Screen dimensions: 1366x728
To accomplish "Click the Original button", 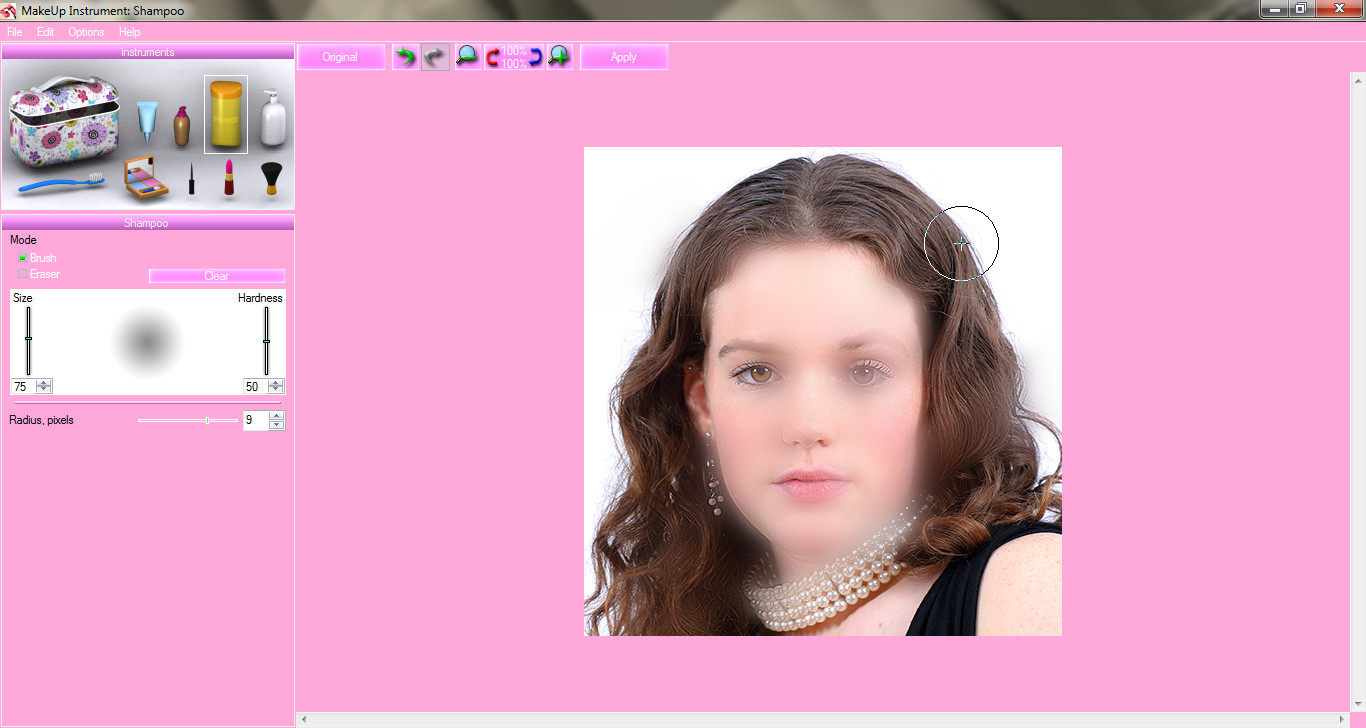I will 340,57.
